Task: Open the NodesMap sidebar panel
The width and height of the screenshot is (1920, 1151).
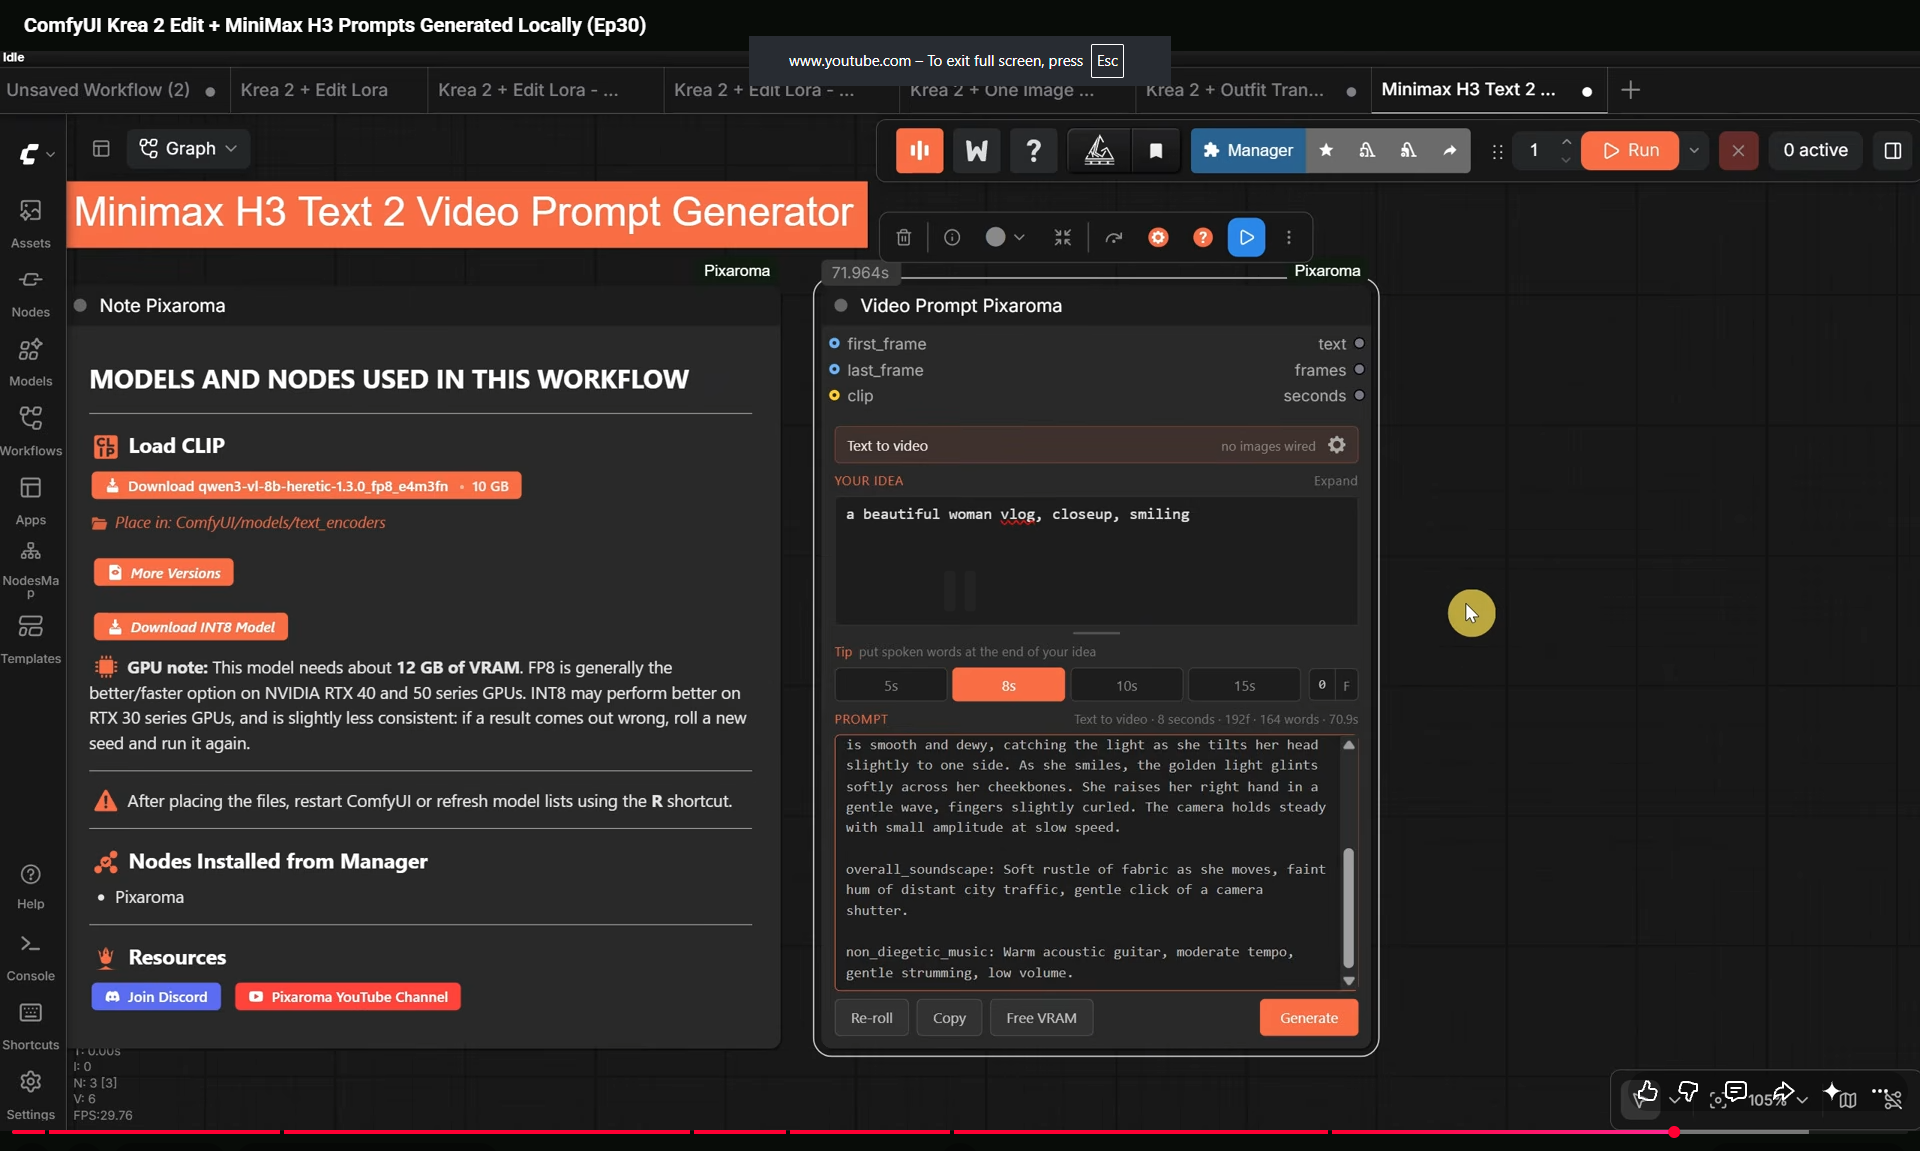Action: point(31,570)
